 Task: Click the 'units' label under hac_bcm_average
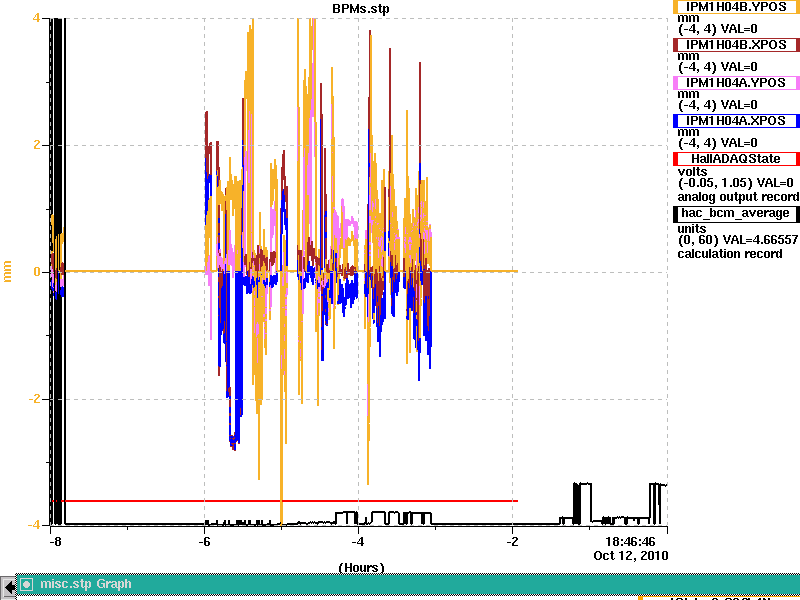692,229
